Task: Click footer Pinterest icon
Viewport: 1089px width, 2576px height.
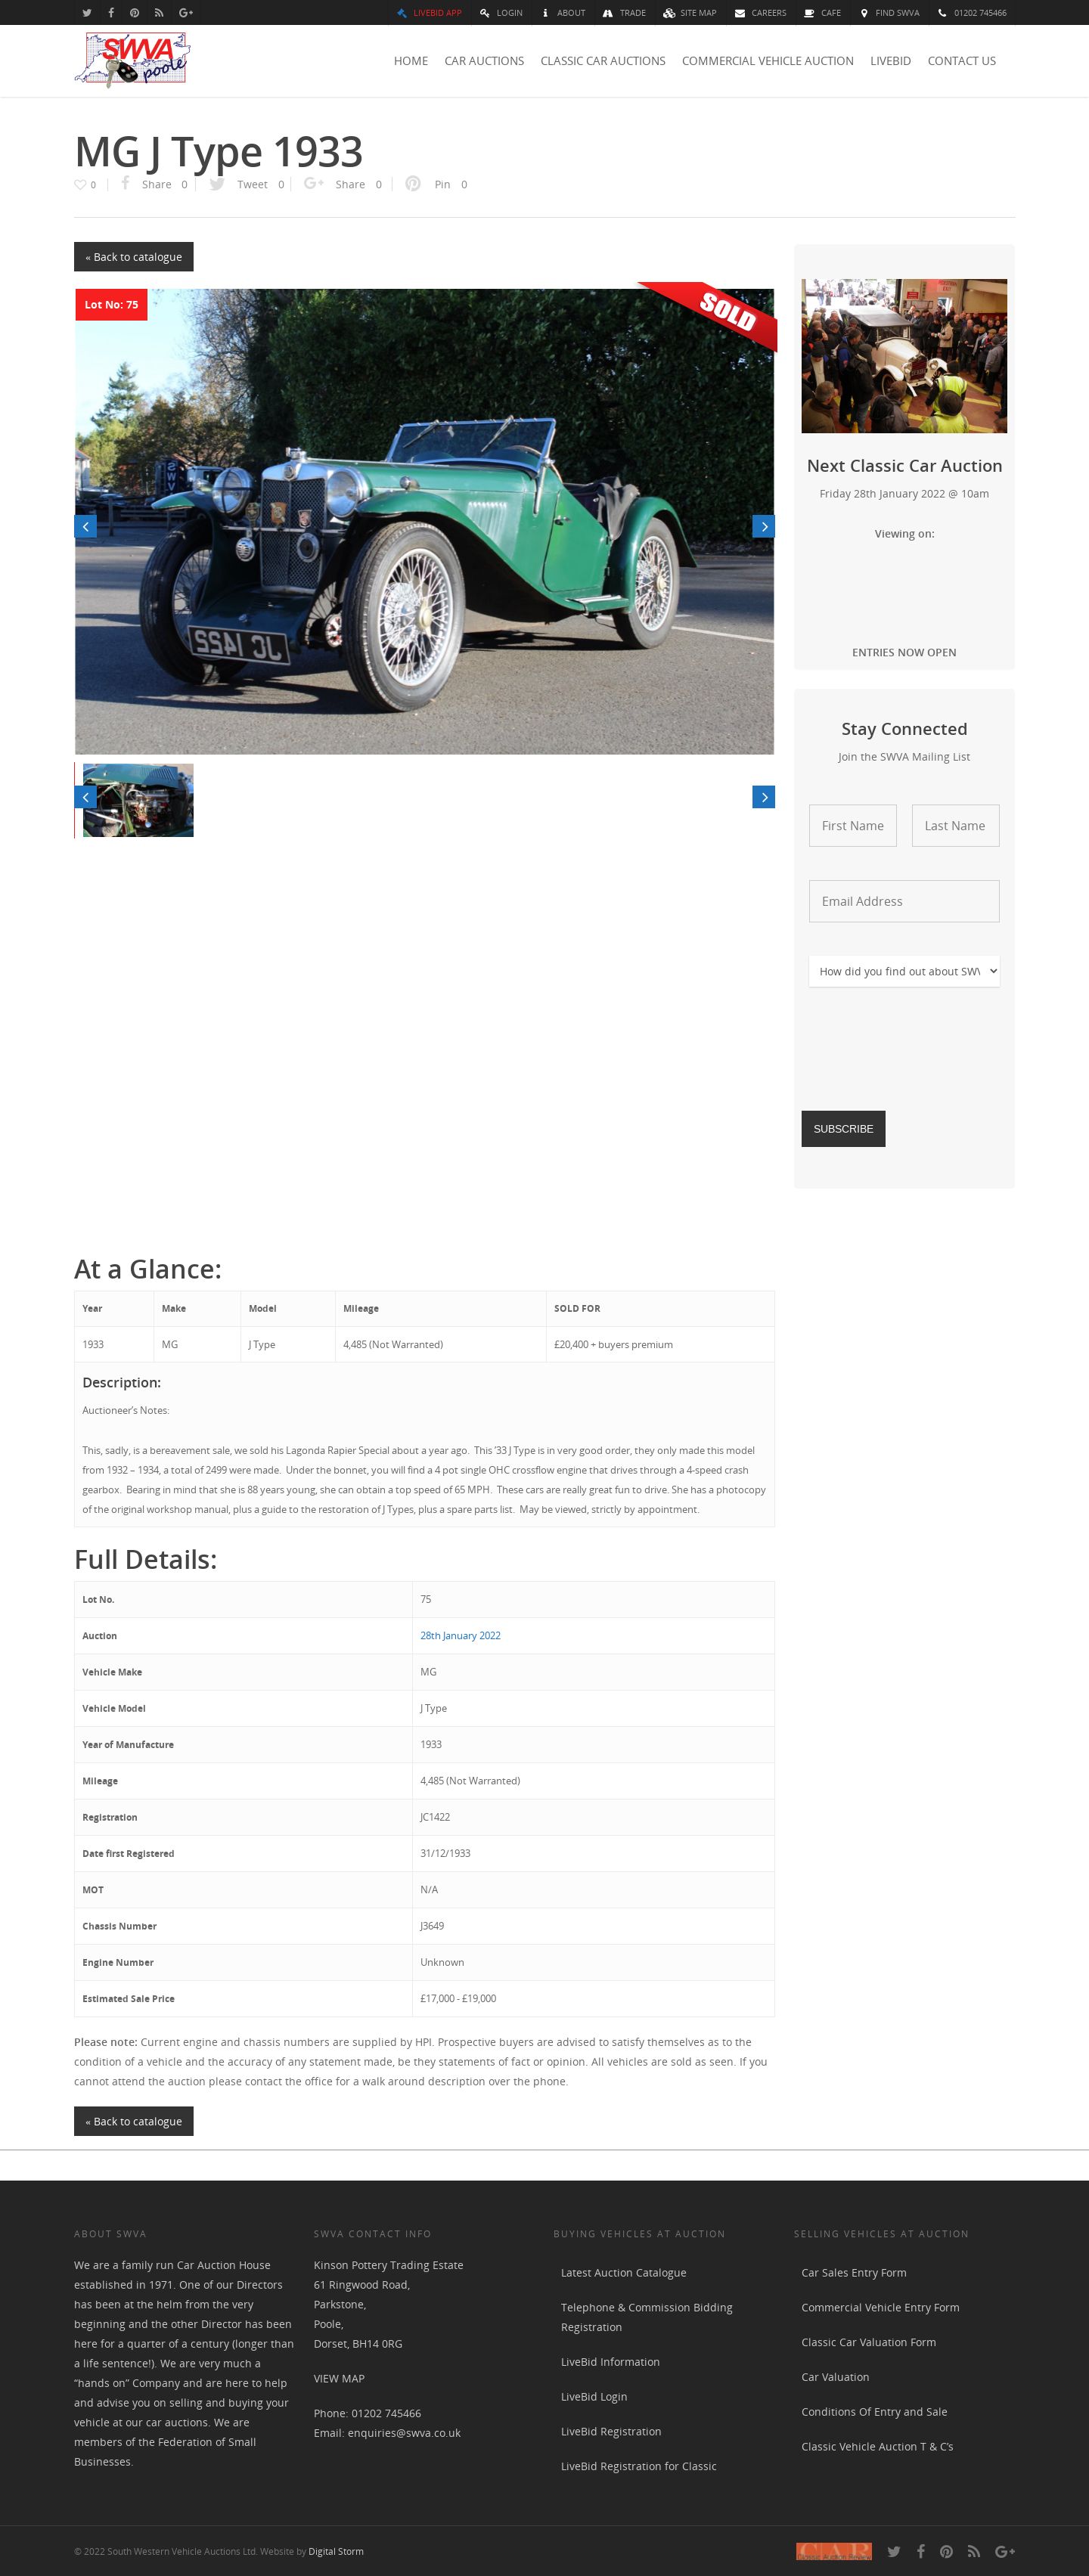Action: click(946, 2551)
